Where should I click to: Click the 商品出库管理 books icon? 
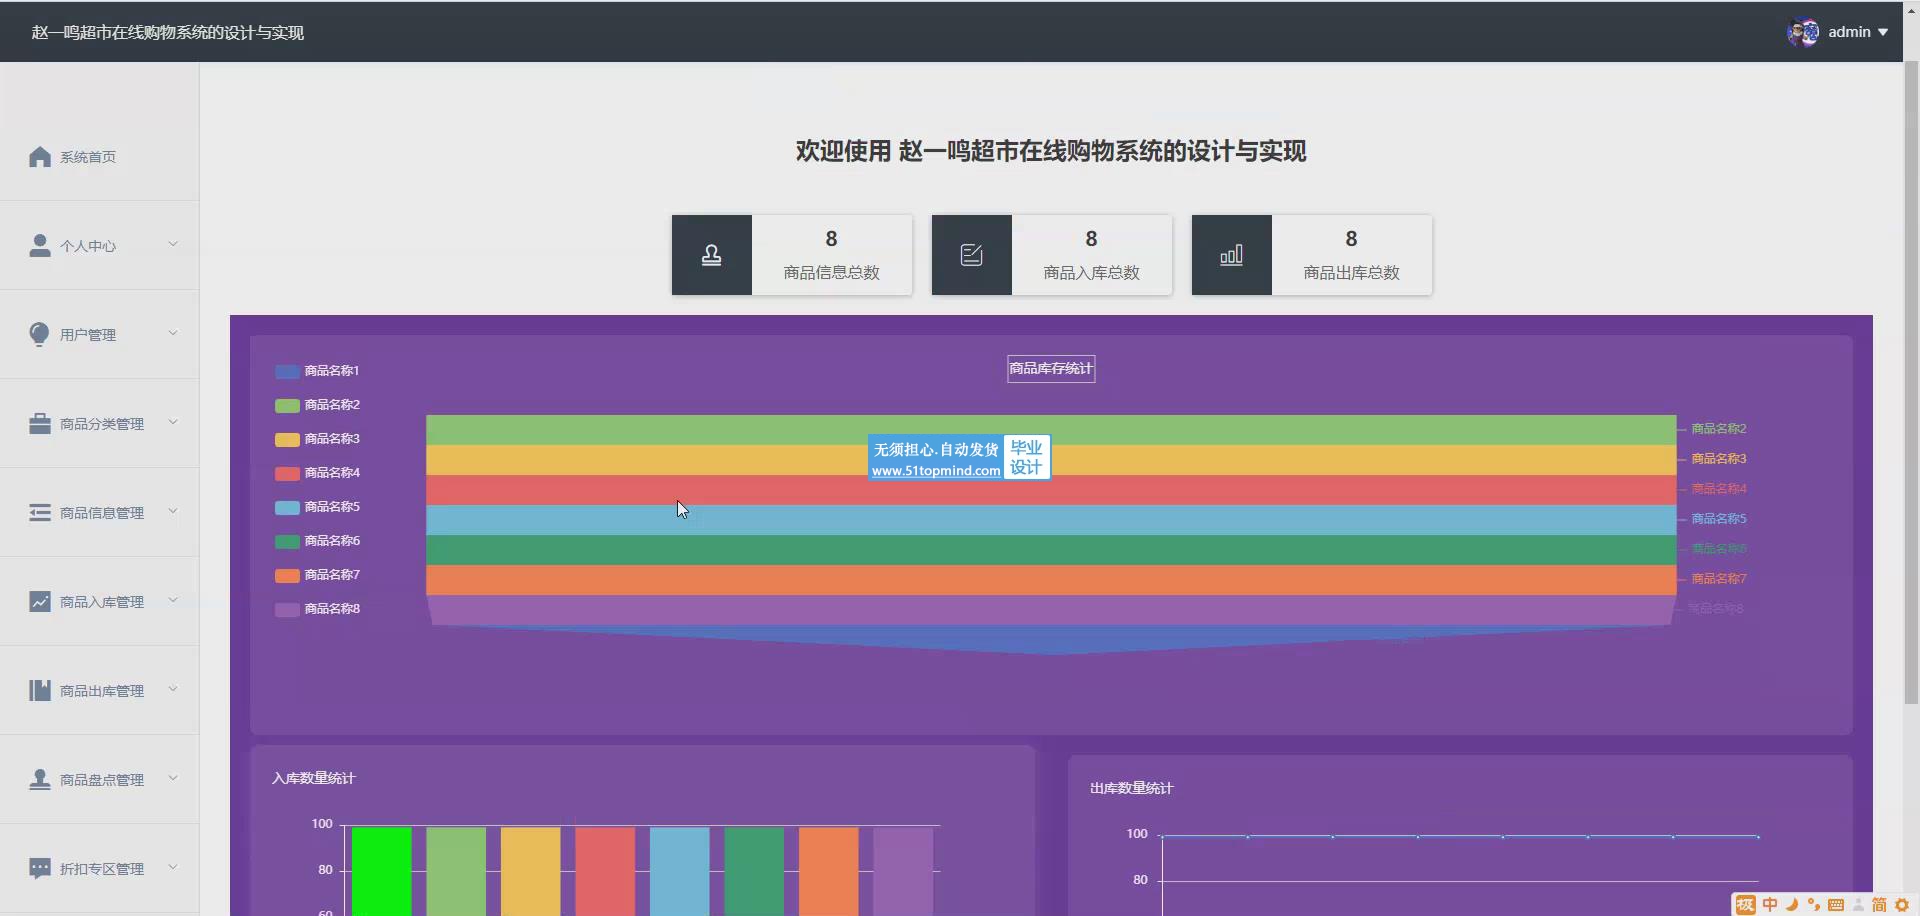(x=40, y=691)
